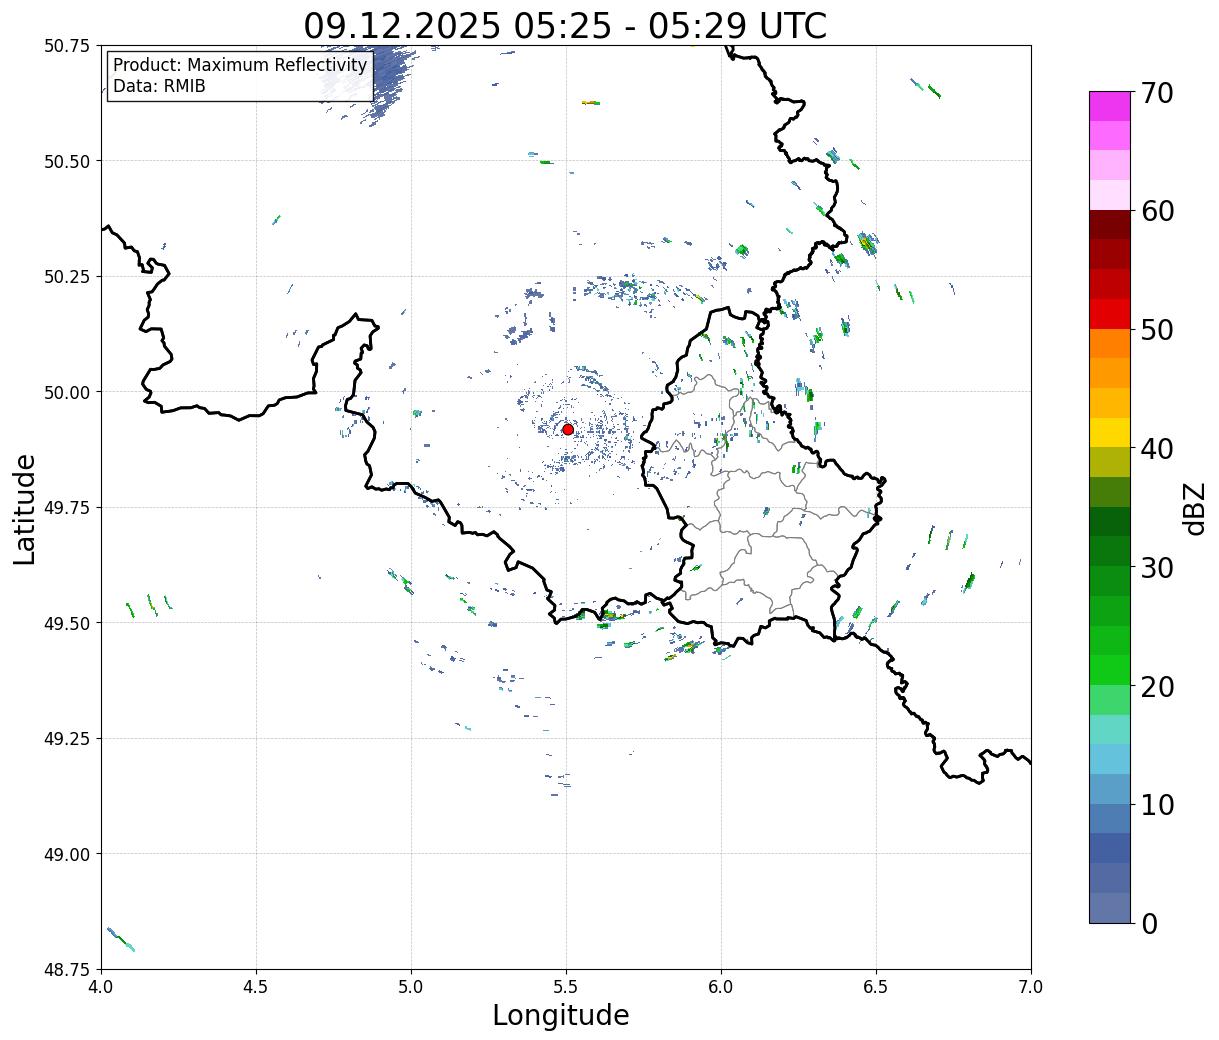Click the light blue colorbar swatch above 10

pyautogui.click(x=1110, y=759)
